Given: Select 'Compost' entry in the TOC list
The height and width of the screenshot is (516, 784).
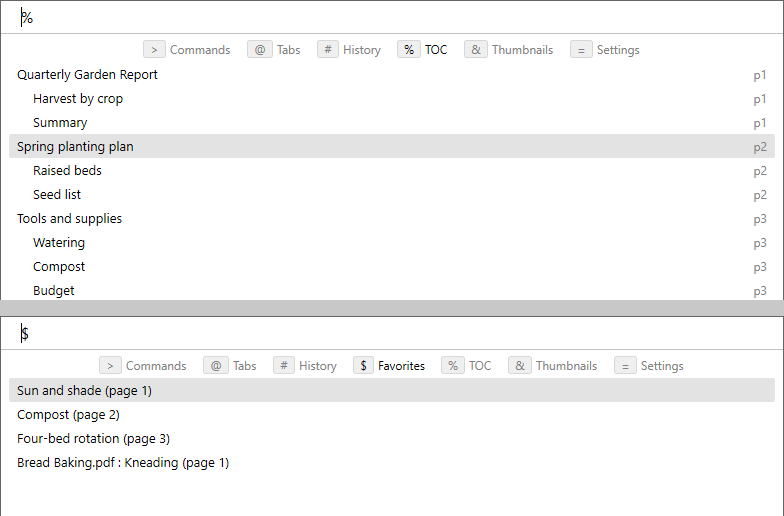Looking at the screenshot, I should click(x=392, y=266).
